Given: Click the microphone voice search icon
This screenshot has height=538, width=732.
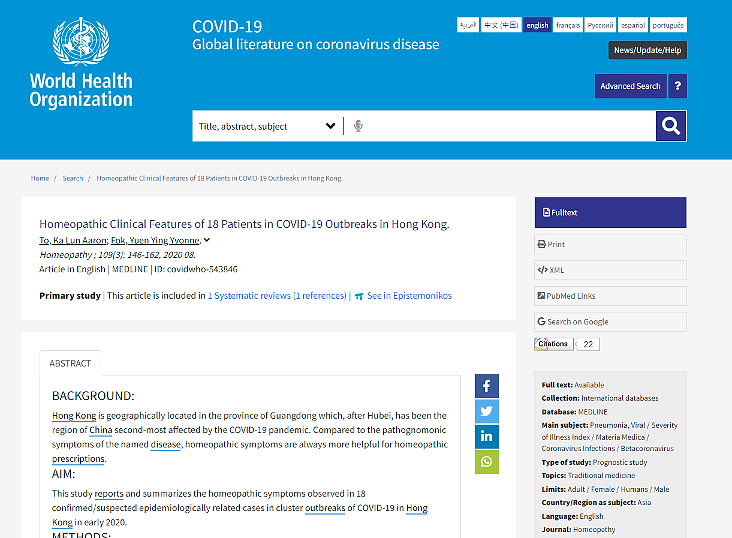Looking at the screenshot, I should (358, 126).
